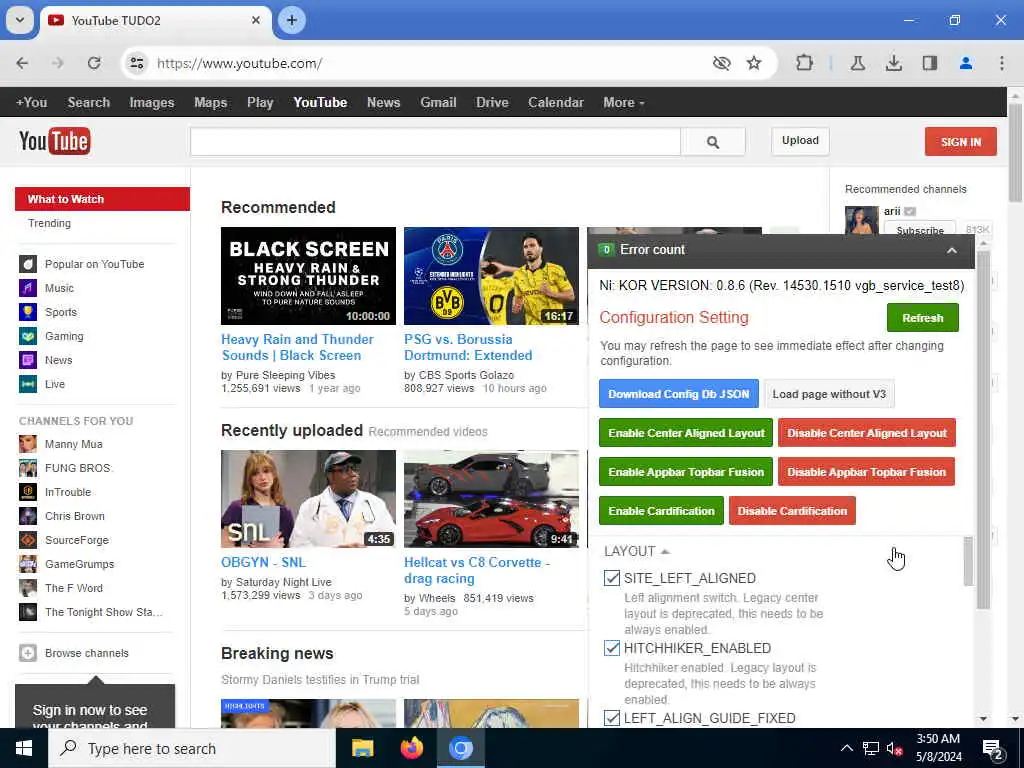Open the browser downloads icon
Viewport: 1024px width, 768px height.
click(x=893, y=63)
